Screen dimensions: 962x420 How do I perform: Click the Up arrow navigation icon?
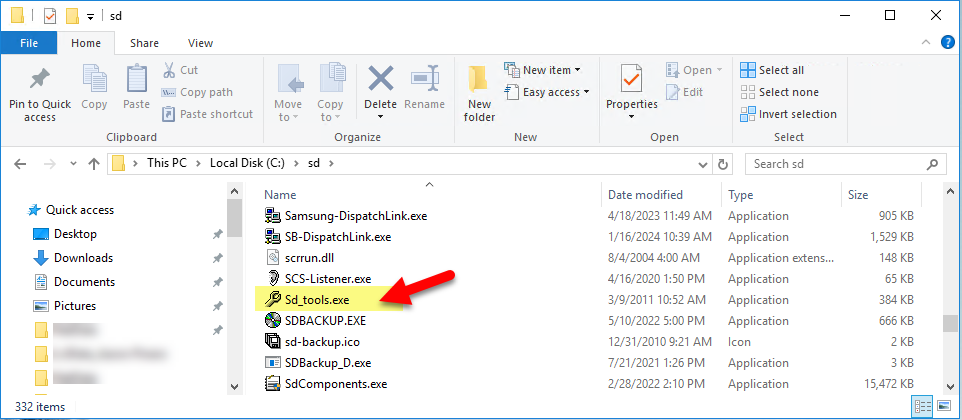[93, 163]
